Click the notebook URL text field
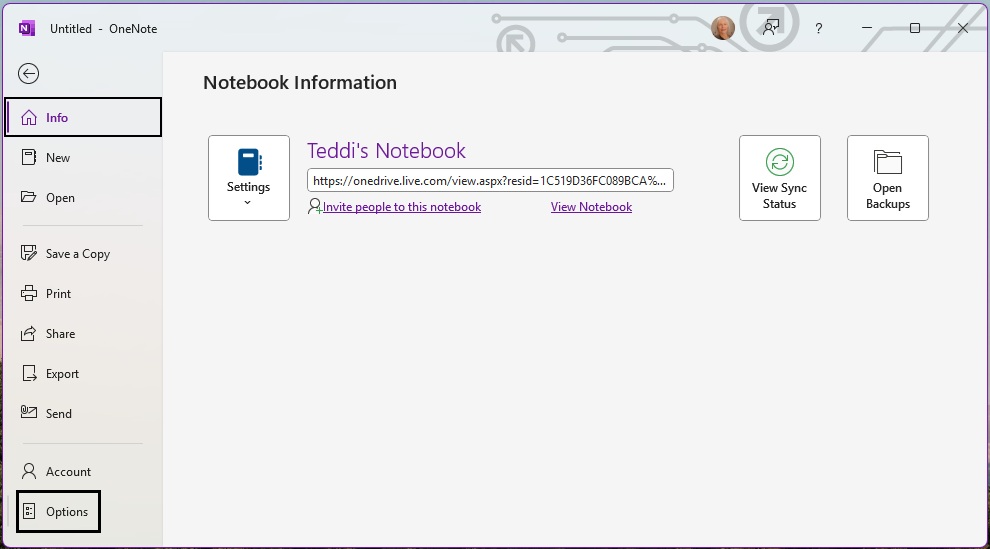This screenshot has height=549, width=990. (x=490, y=180)
